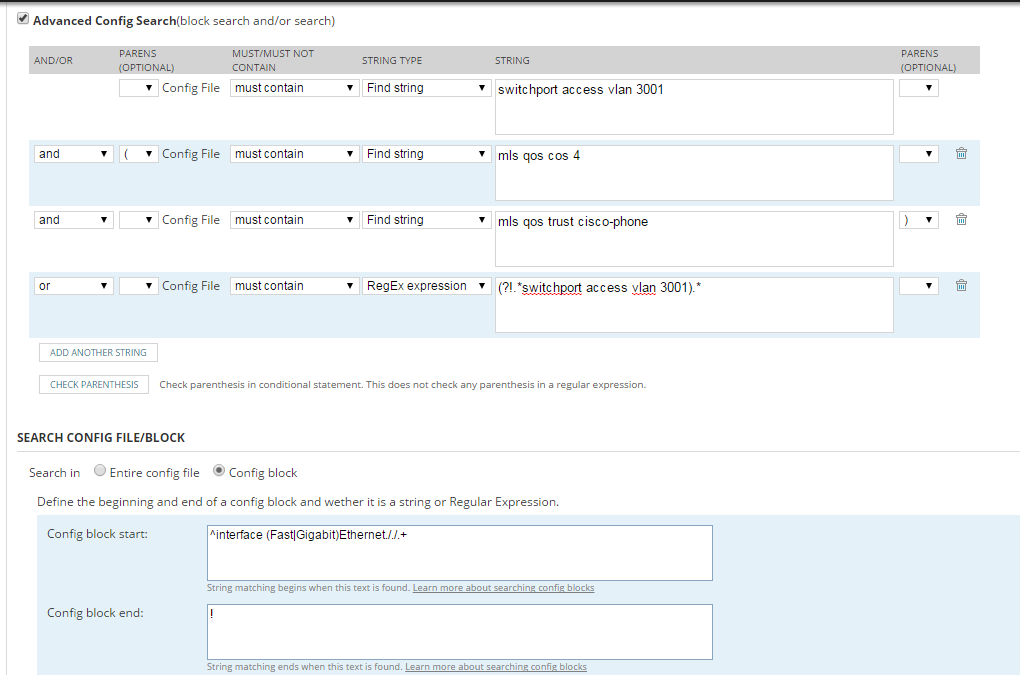Image resolution: width=1020 pixels, height=675 pixels.
Task: Open and/or dropdown for cisco-phone row
Action: click(x=74, y=220)
